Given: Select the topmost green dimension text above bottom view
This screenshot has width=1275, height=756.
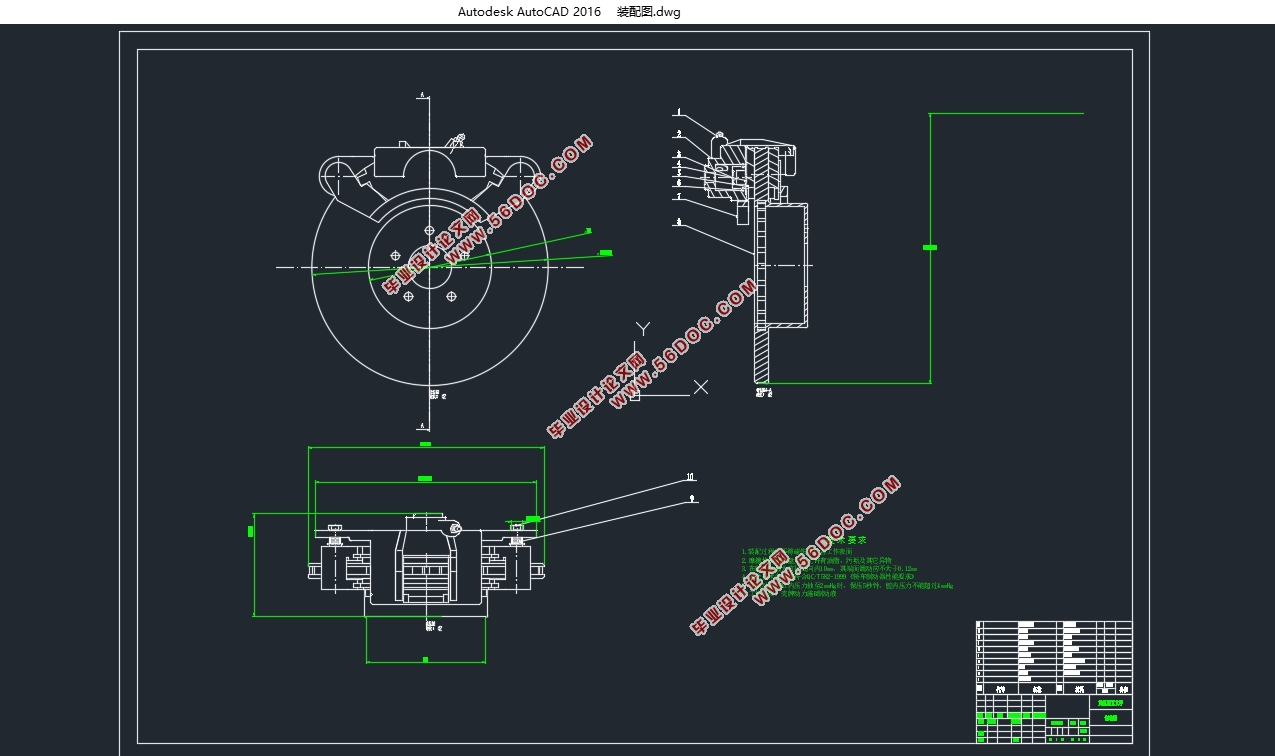Looking at the screenshot, I should tap(425, 443).
